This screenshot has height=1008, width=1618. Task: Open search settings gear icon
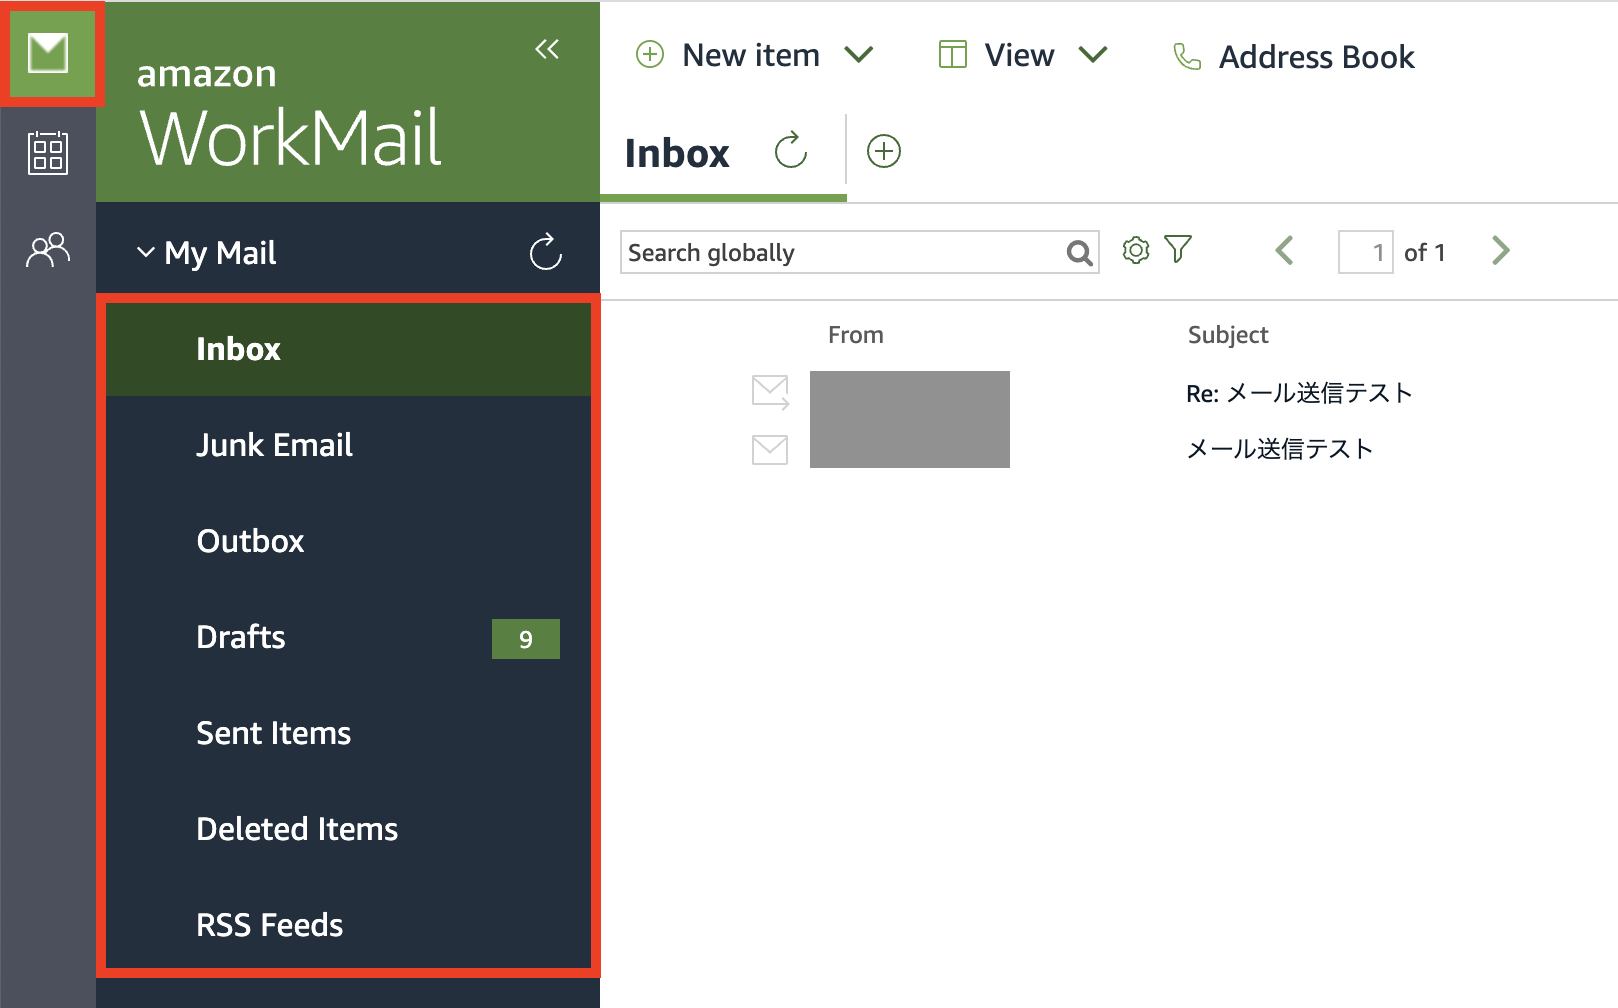1135,250
